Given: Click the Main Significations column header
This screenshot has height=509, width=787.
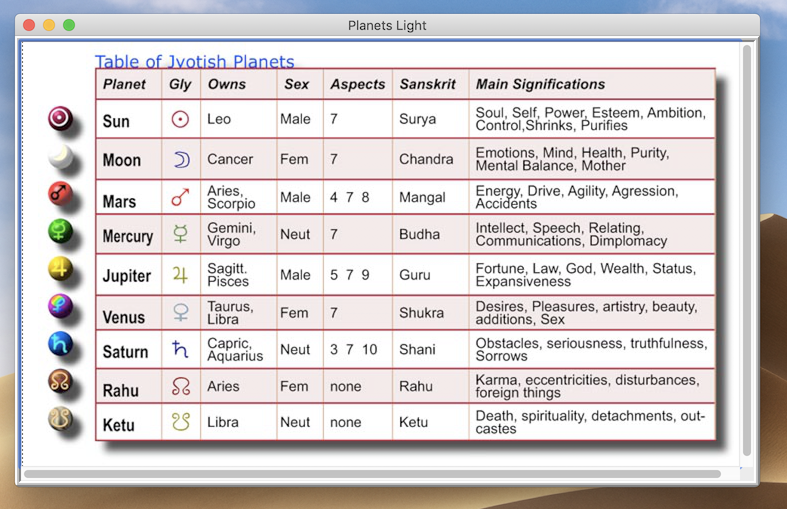Looking at the screenshot, I should pos(540,85).
